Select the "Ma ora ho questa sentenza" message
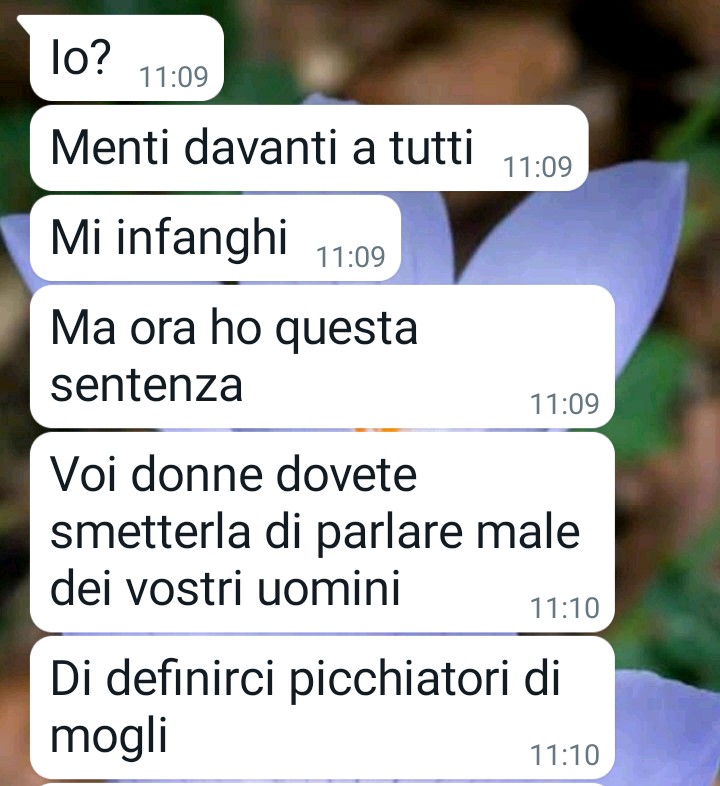720x786 pixels. tap(322, 356)
